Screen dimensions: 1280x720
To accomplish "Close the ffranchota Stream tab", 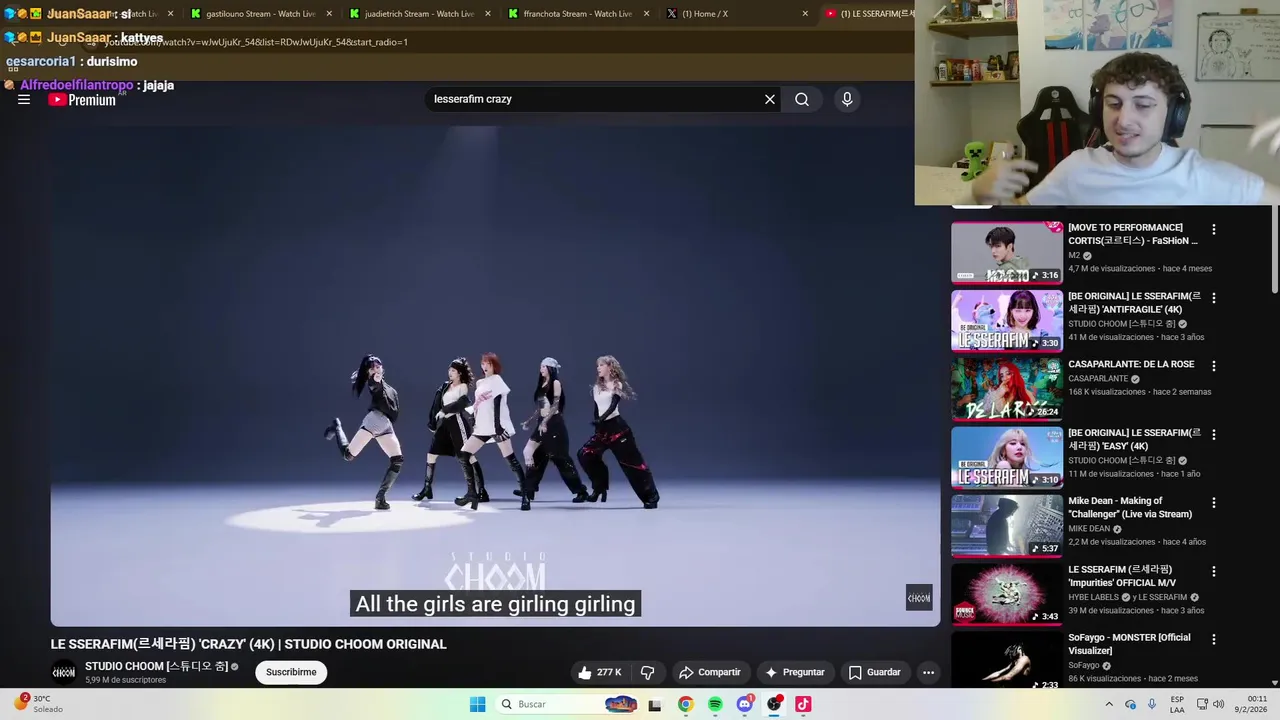I will coord(646,14).
